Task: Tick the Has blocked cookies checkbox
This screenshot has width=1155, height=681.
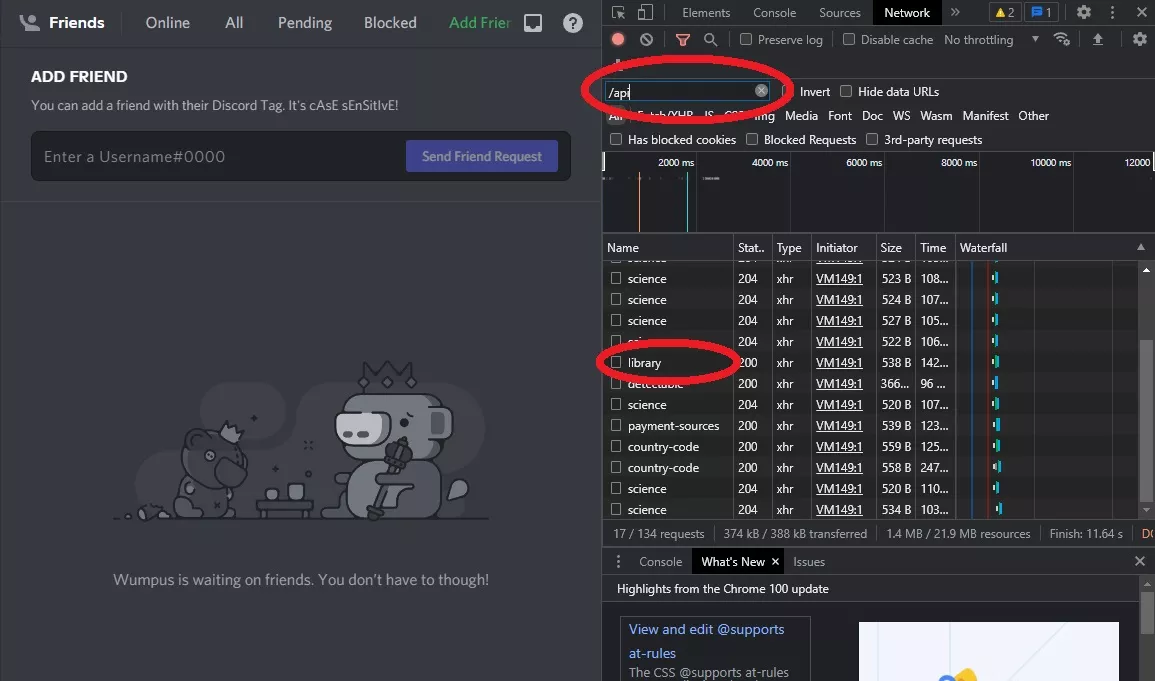Action: click(x=616, y=139)
